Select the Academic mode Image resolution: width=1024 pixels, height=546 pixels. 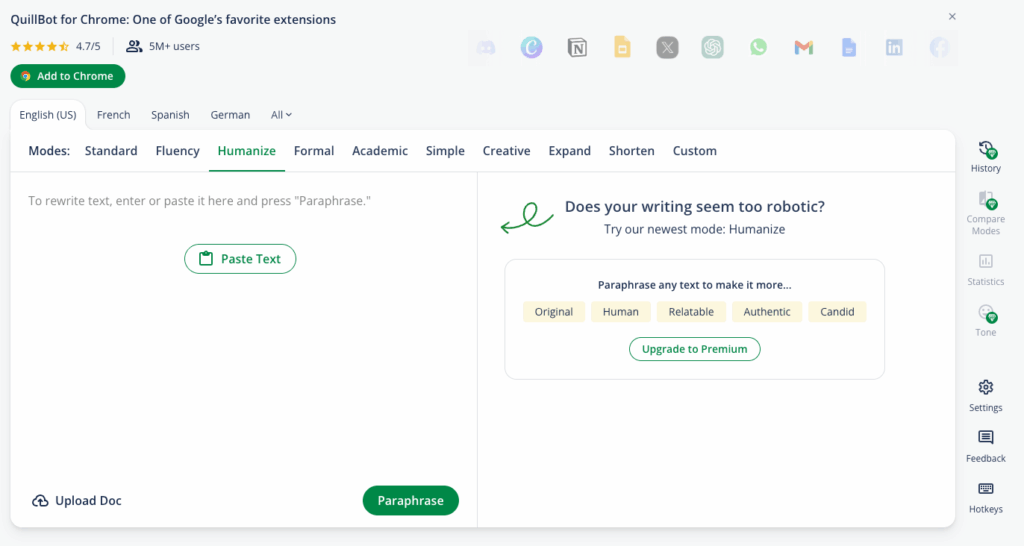click(380, 151)
